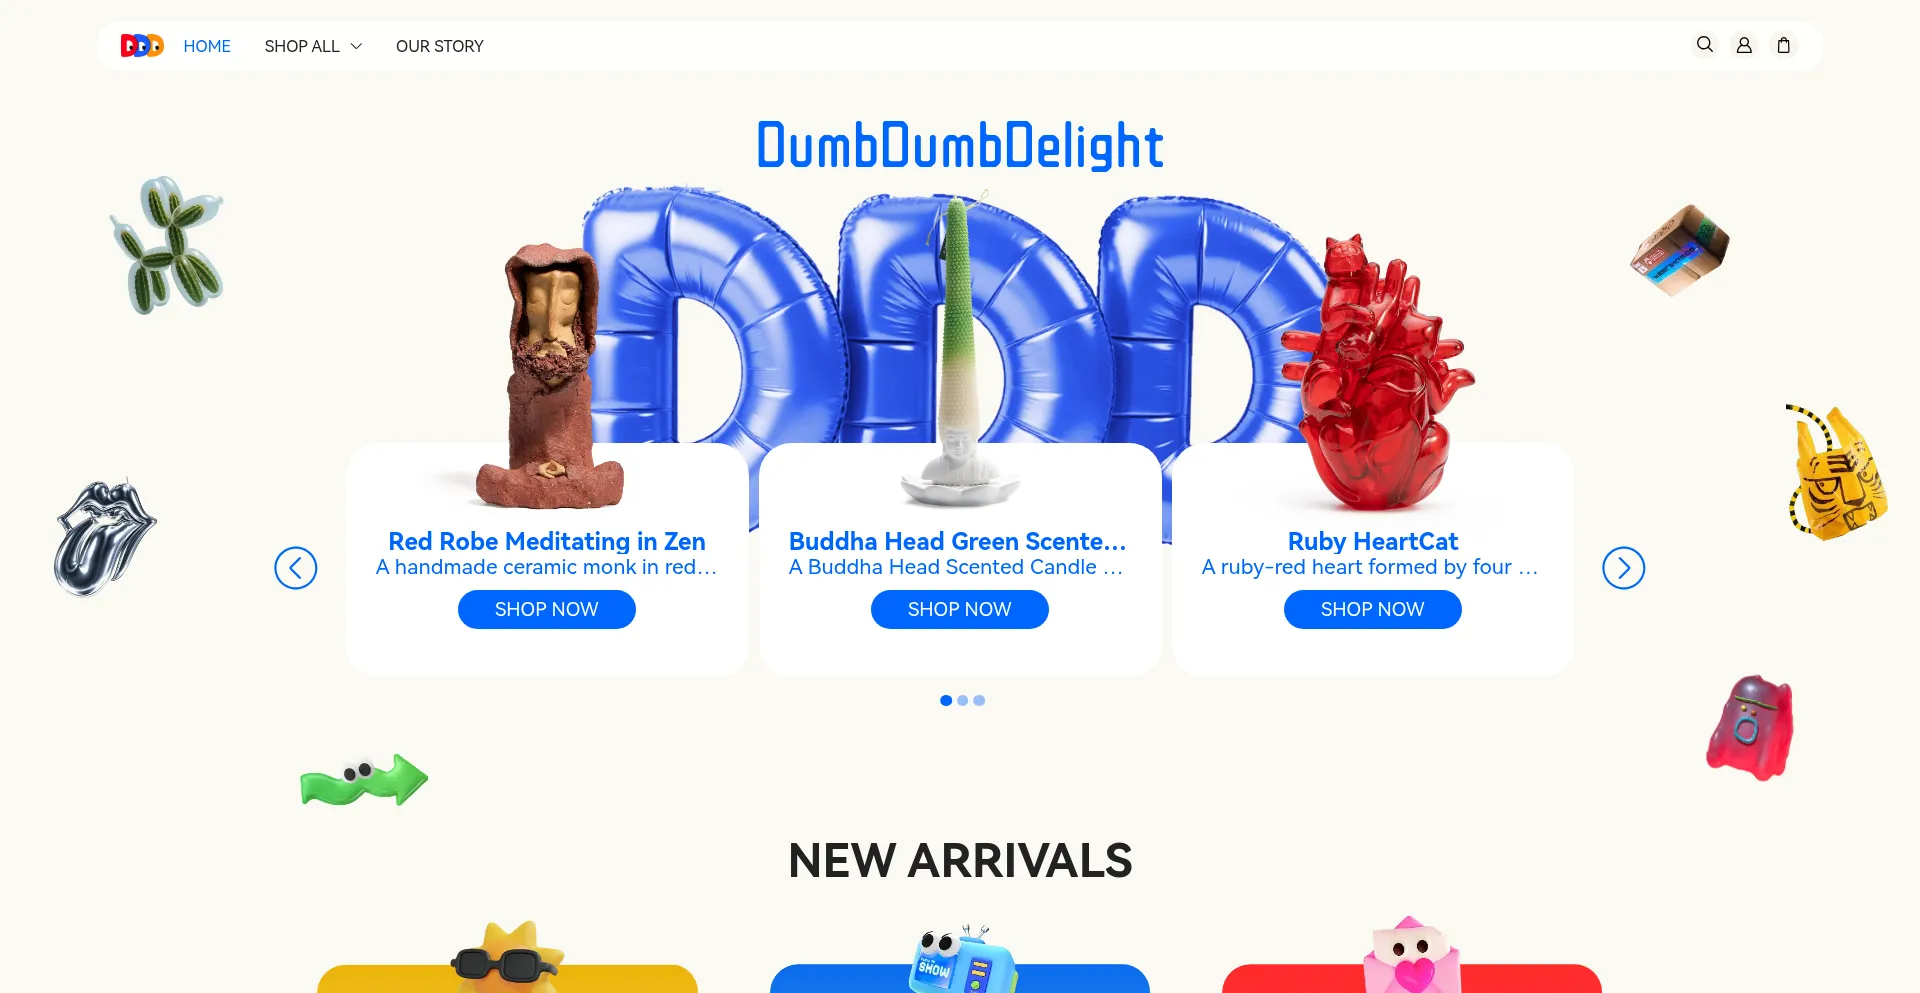The image size is (1920, 993).
Task: Advance carousel with the next arrow
Action: (x=1623, y=568)
